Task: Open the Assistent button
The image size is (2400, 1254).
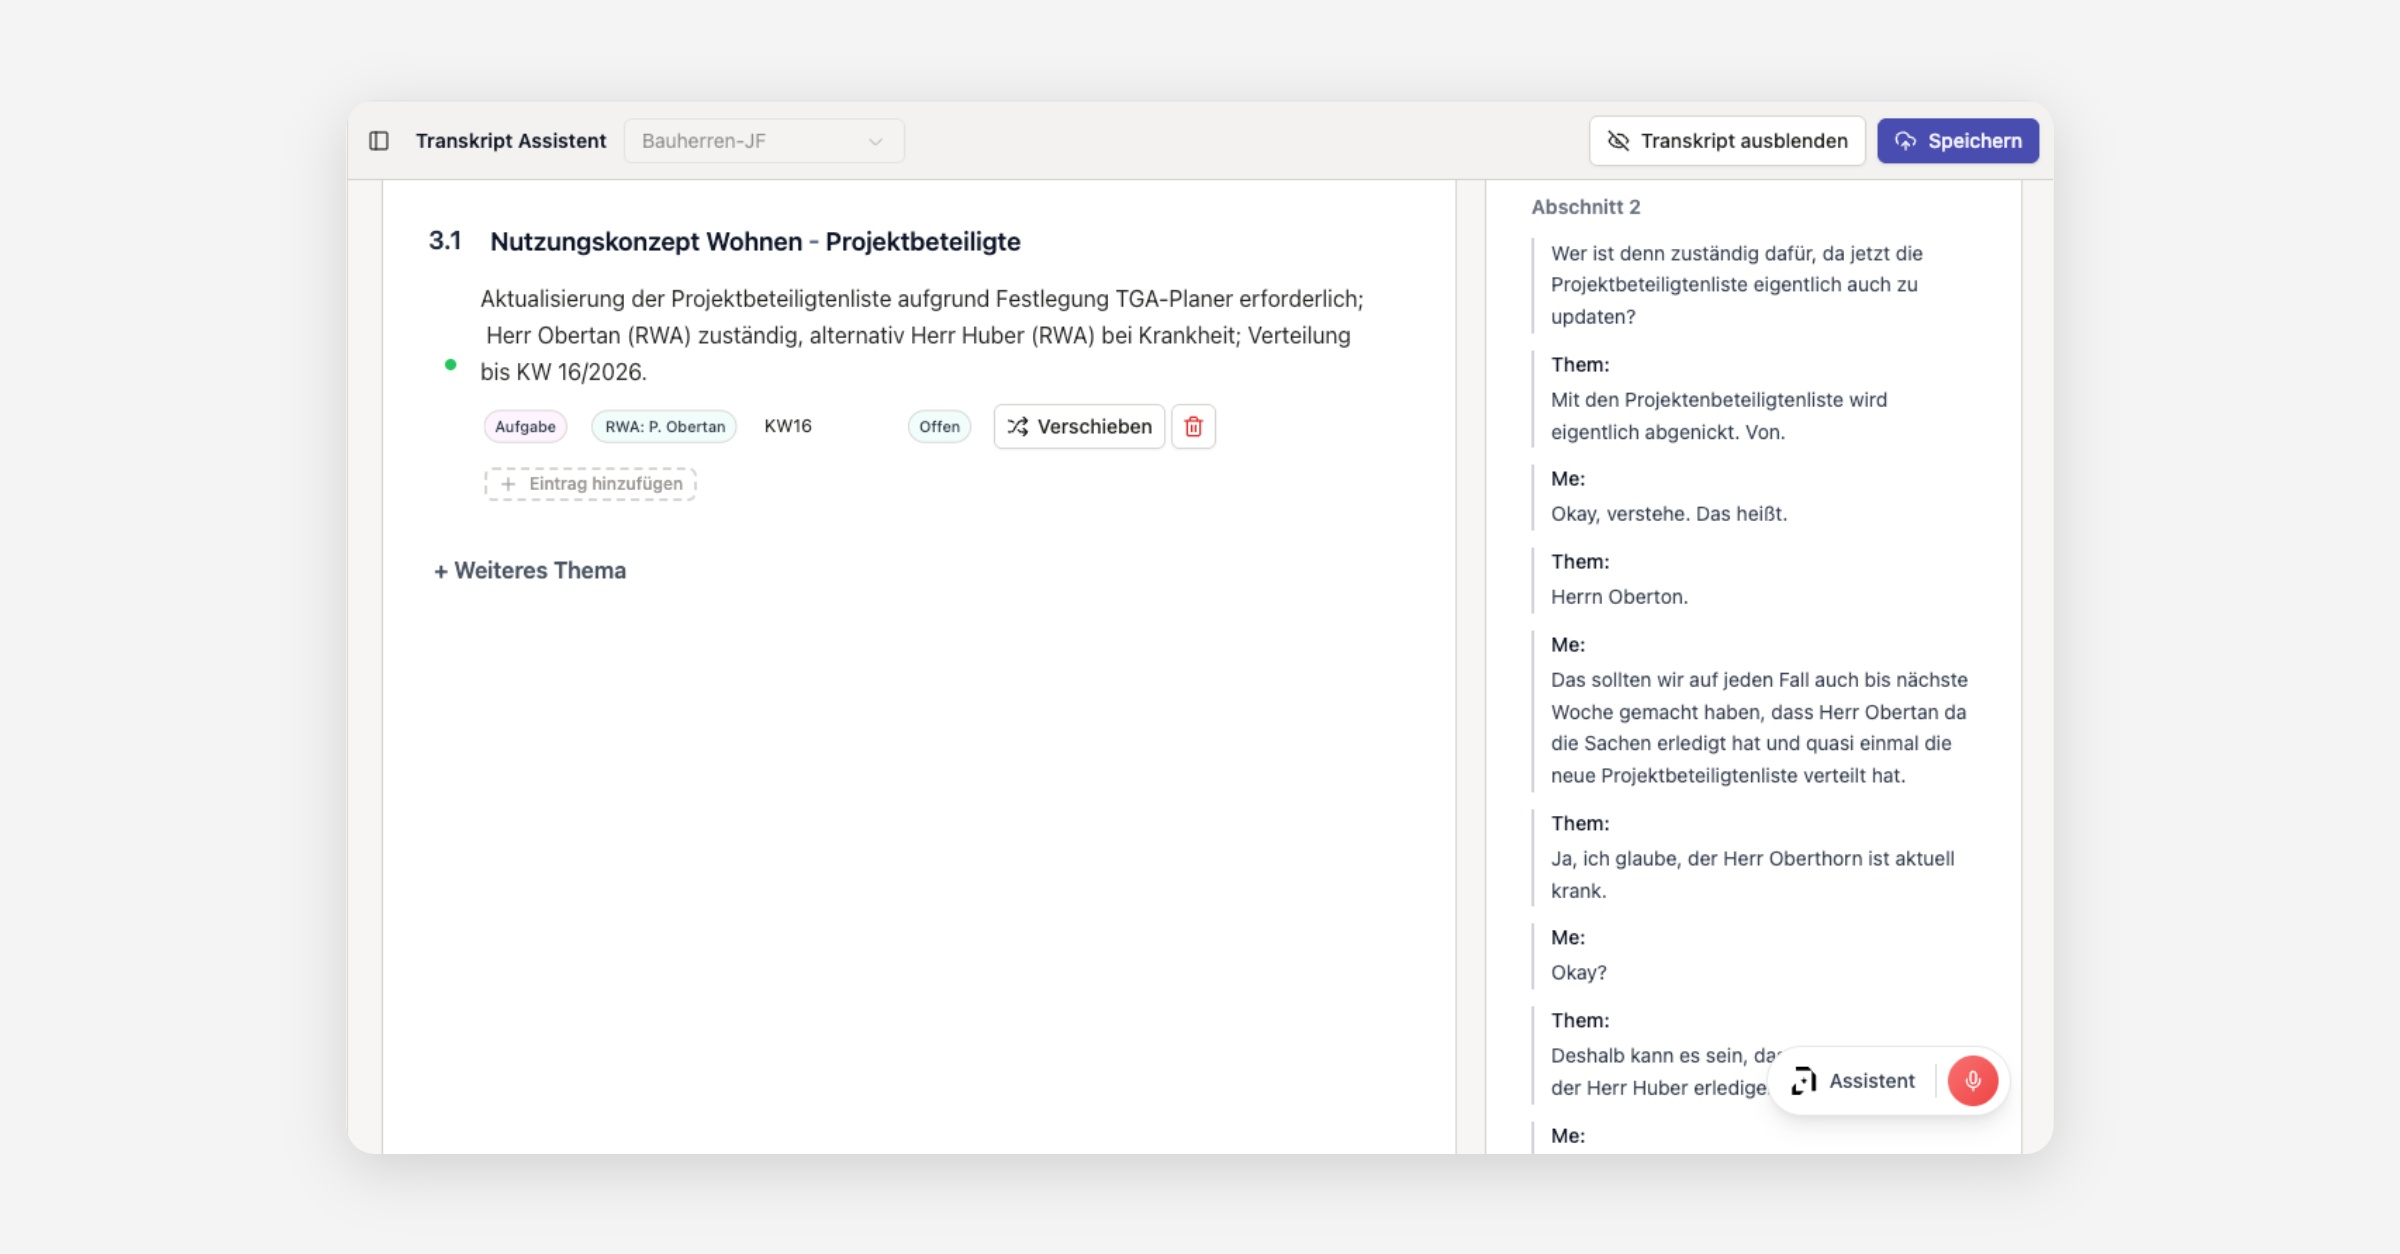Action: coord(1855,1081)
